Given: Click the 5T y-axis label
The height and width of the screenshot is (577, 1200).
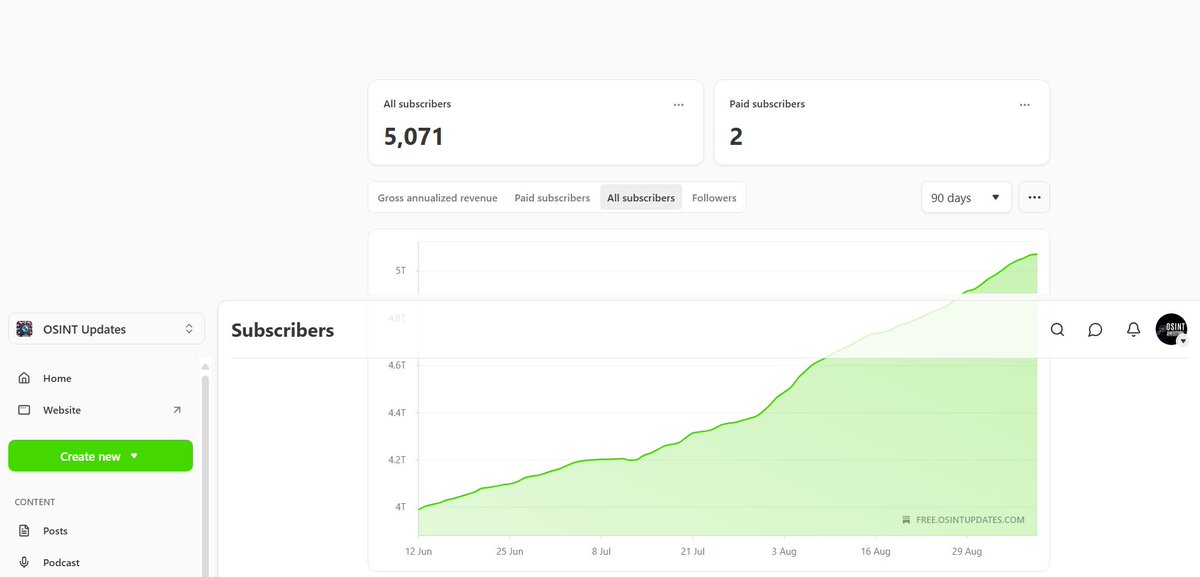Looking at the screenshot, I should coord(401,270).
